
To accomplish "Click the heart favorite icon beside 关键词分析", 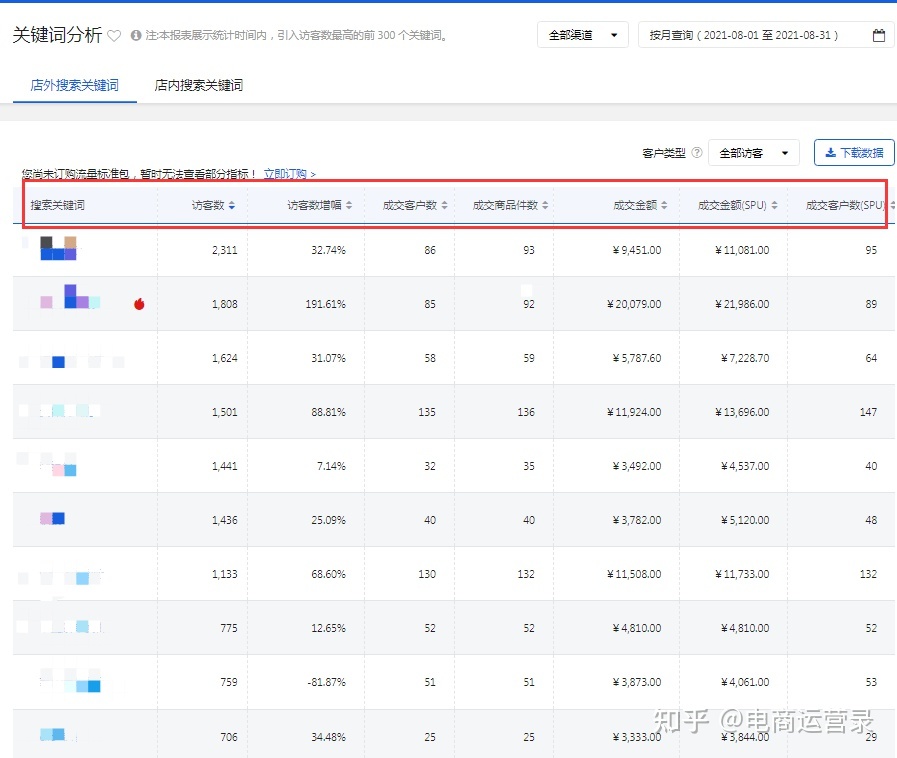I will 114,35.
